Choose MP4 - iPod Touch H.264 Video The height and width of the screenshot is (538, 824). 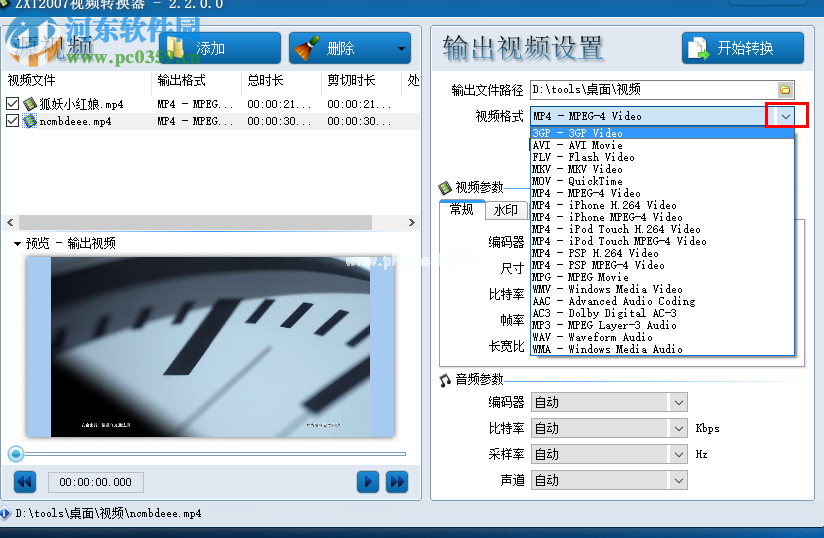[x=662, y=230]
